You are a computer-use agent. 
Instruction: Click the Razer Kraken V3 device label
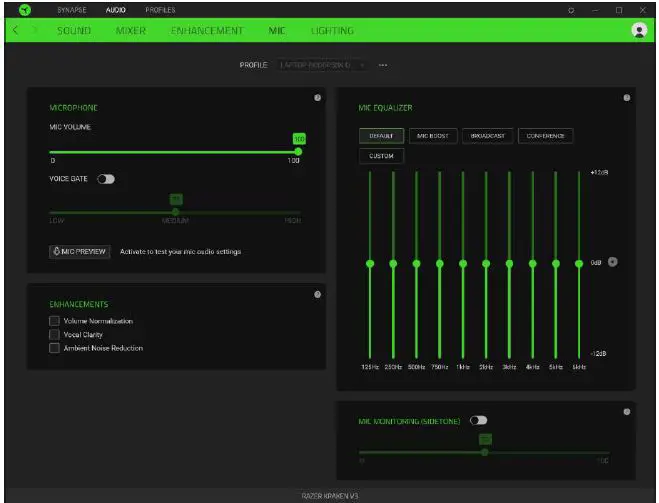tap(330, 496)
